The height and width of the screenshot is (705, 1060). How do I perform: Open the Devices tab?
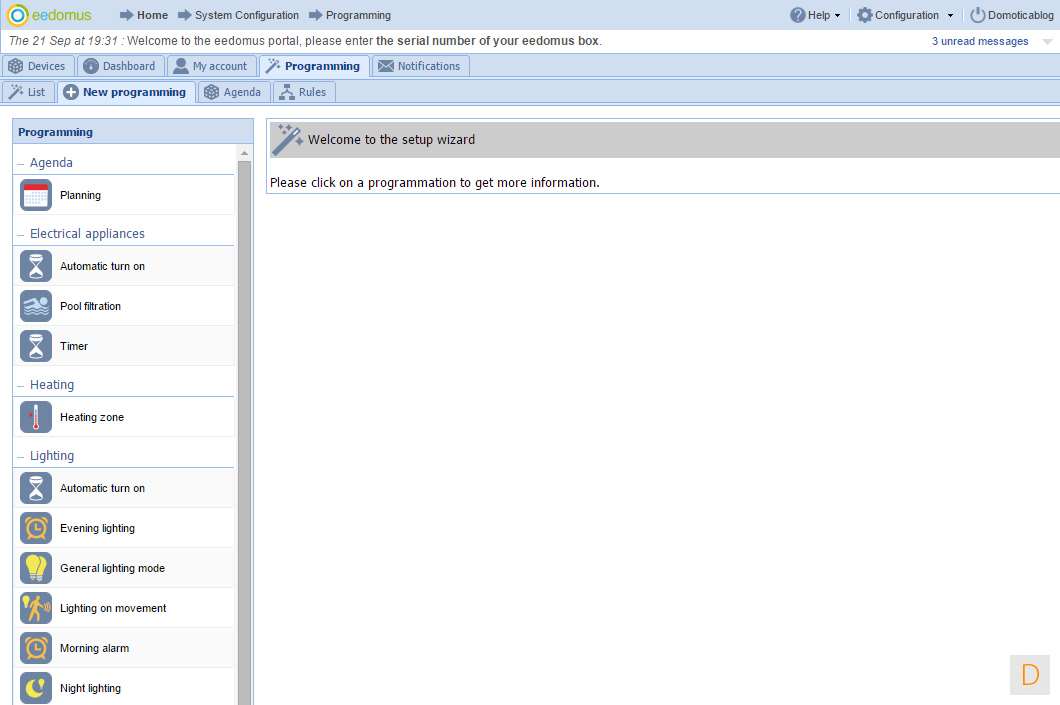tap(38, 66)
